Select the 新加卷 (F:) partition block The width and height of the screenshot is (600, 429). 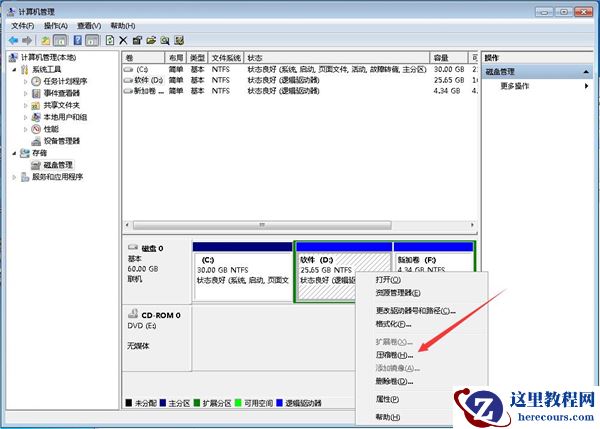coord(434,257)
